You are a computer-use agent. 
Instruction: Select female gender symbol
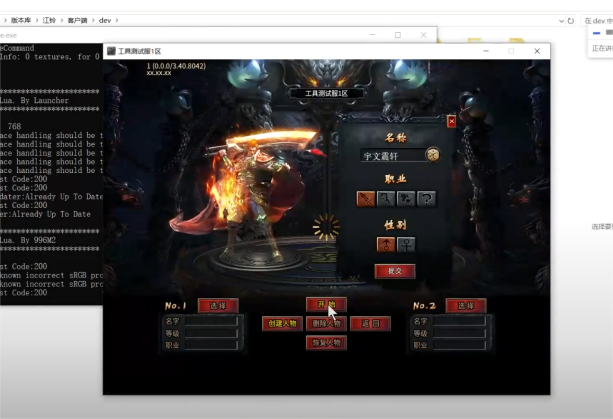tap(406, 243)
